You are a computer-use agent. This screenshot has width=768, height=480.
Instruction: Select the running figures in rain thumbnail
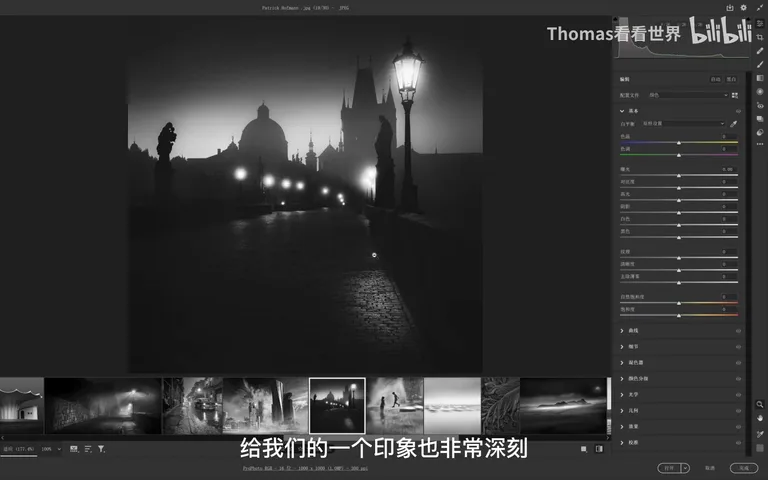(395, 406)
